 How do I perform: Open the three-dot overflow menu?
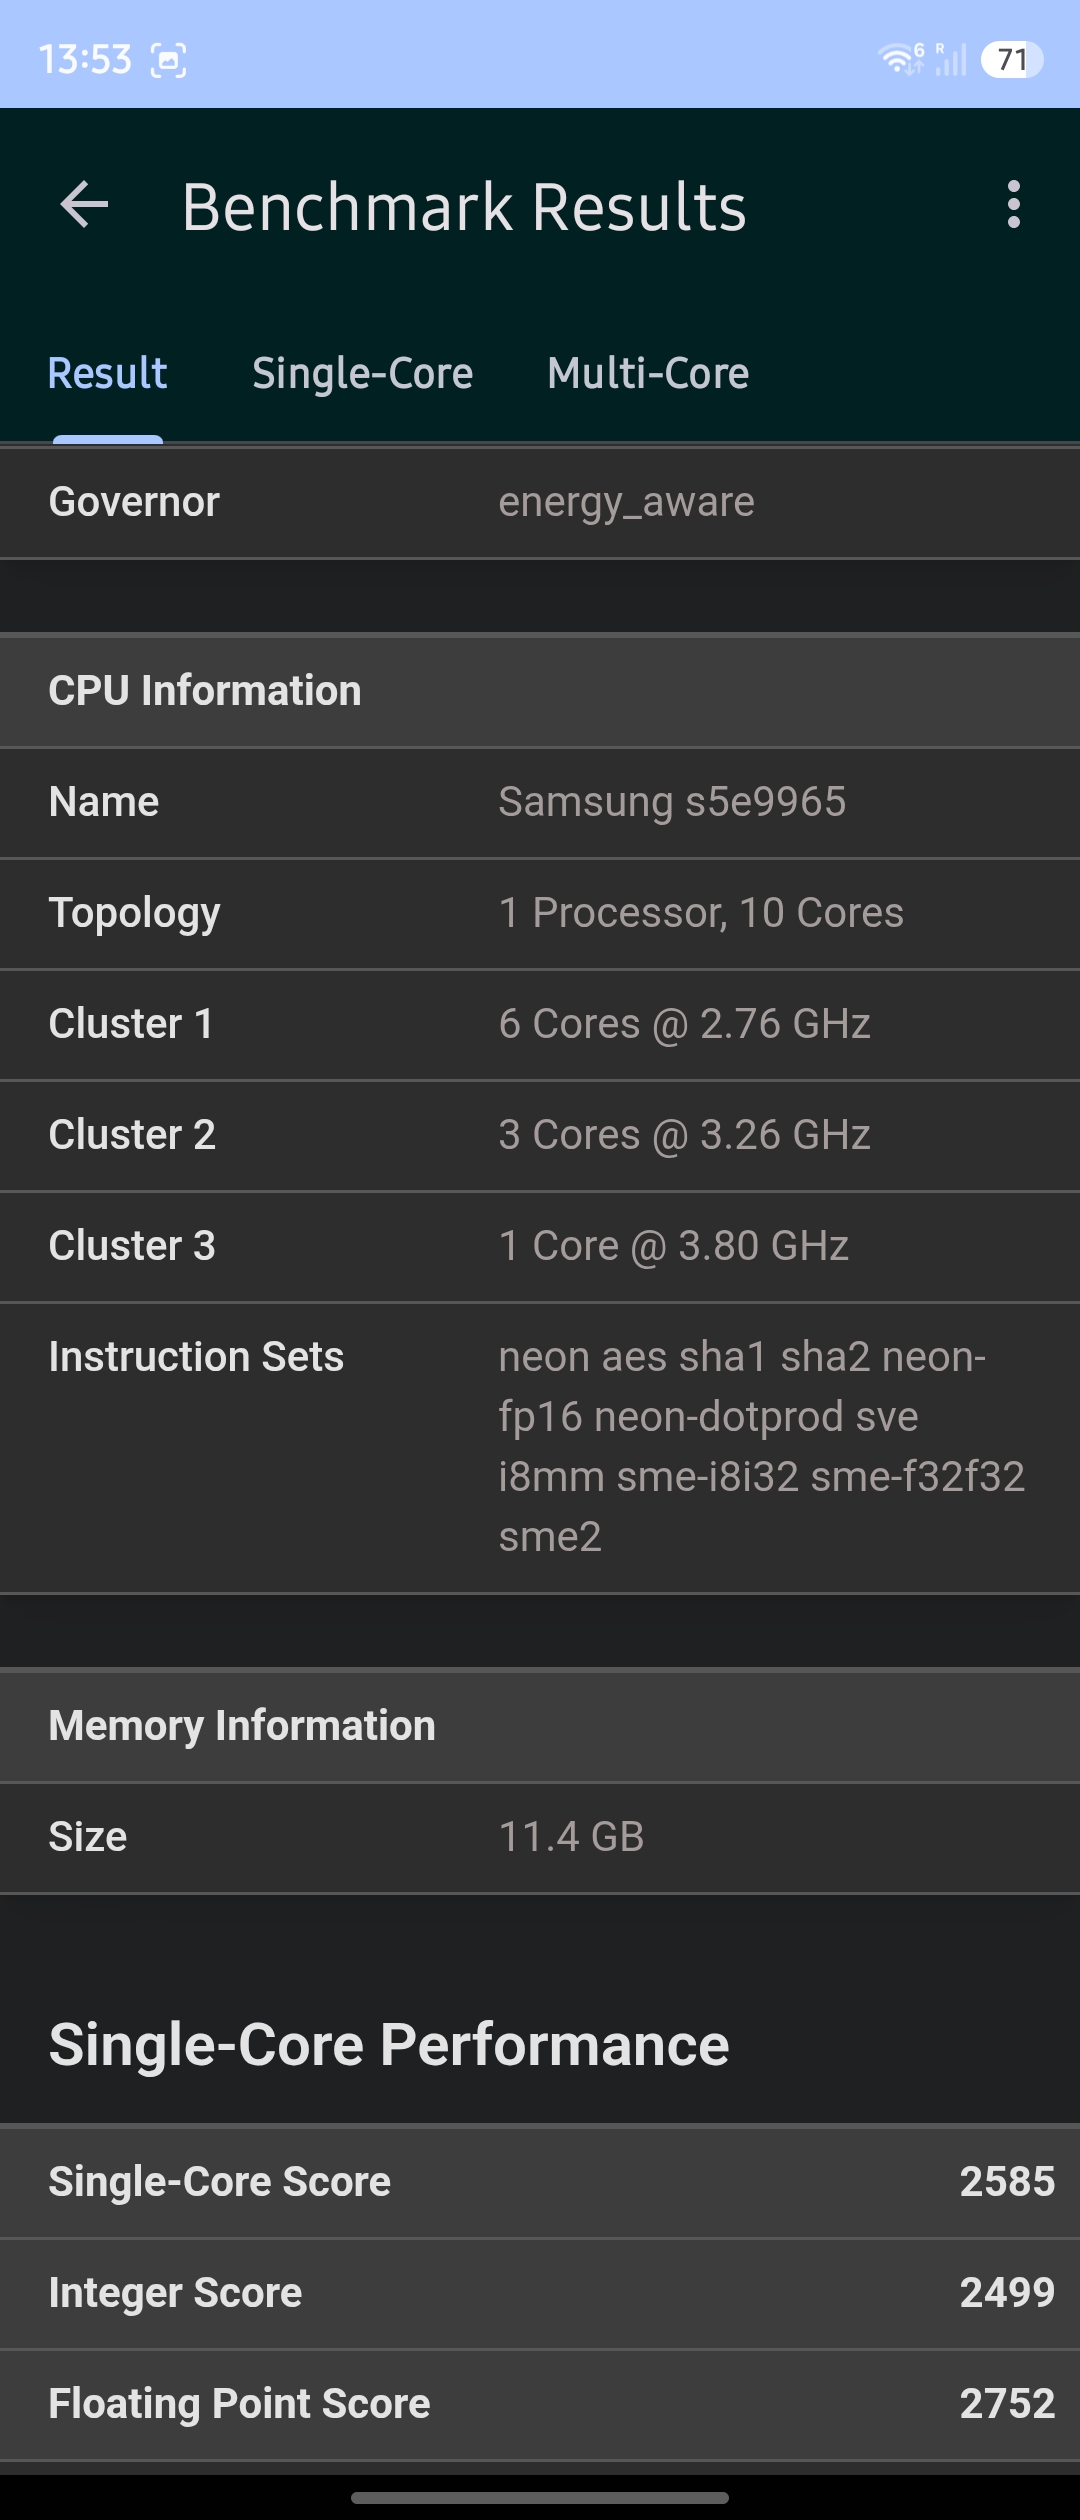(x=1014, y=205)
